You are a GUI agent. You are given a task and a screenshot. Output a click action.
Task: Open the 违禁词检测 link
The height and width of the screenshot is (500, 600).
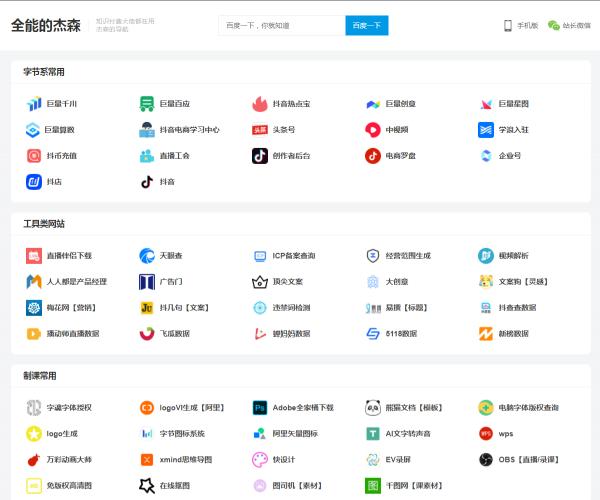(x=291, y=308)
